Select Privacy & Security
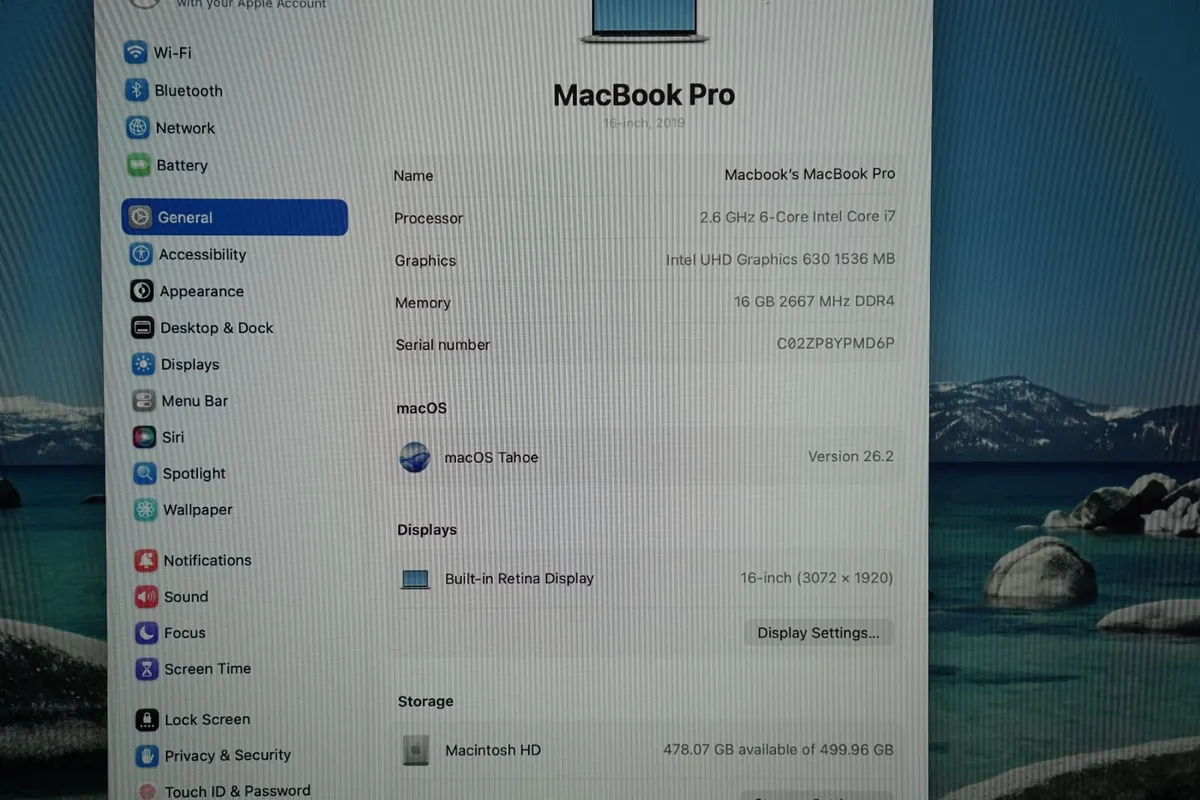Image resolution: width=1200 pixels, height=800 pixels. (149, 755)
